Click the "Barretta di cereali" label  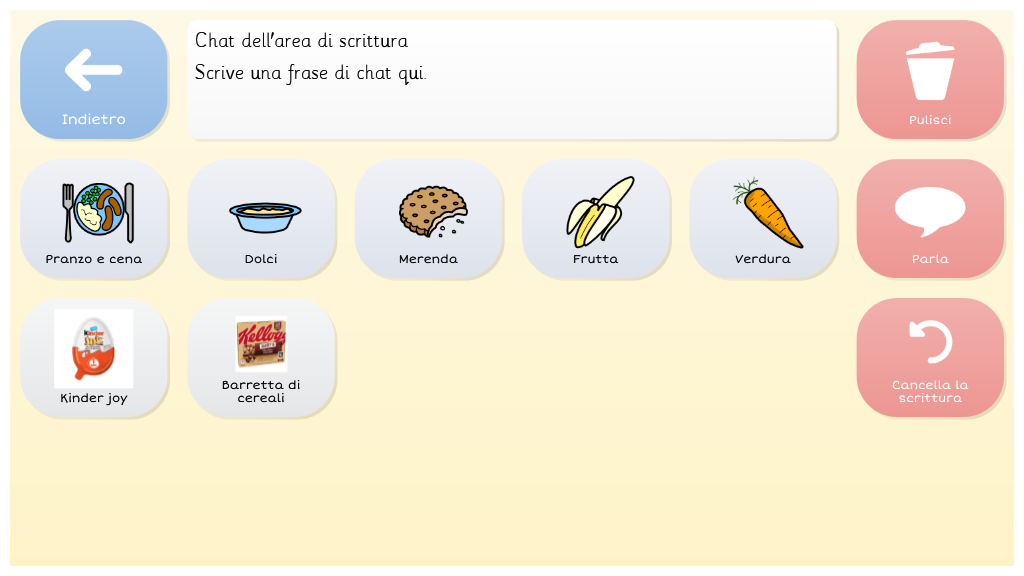[261, 391]
